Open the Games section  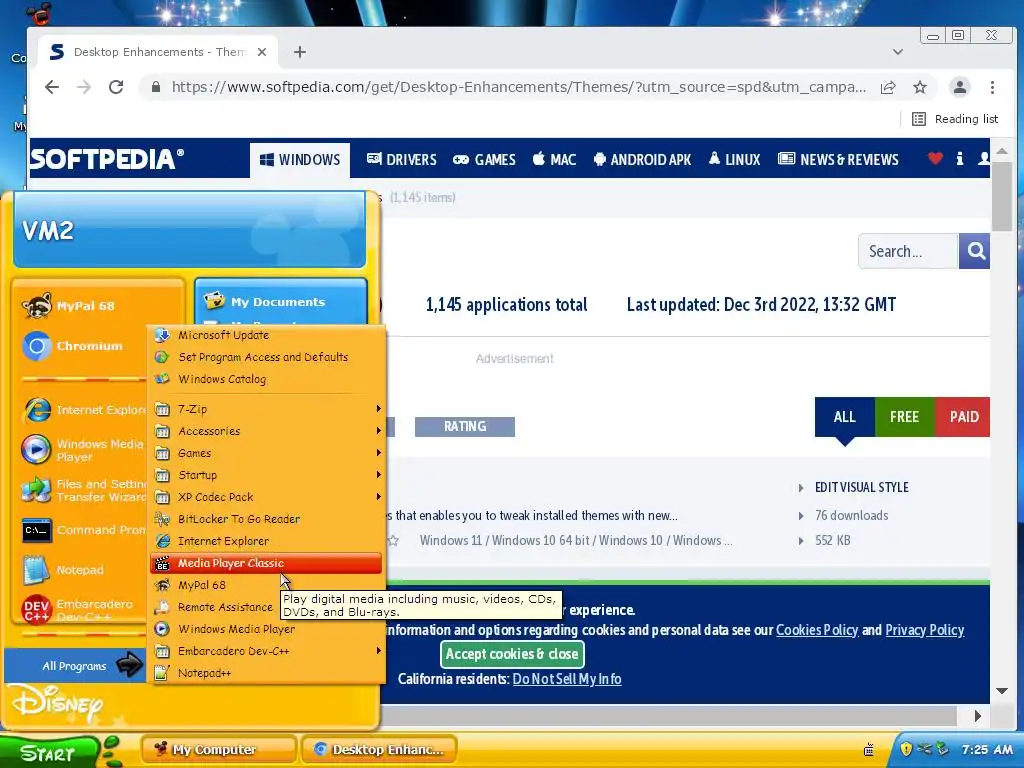[x=485, y=160]
